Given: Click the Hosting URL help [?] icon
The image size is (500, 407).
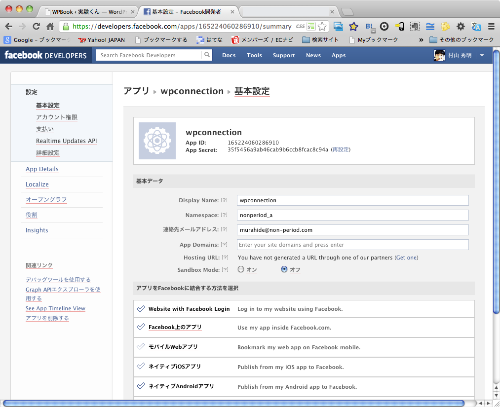Looking at the screenshot, I should pyautogui.click(x=225, y=257).
